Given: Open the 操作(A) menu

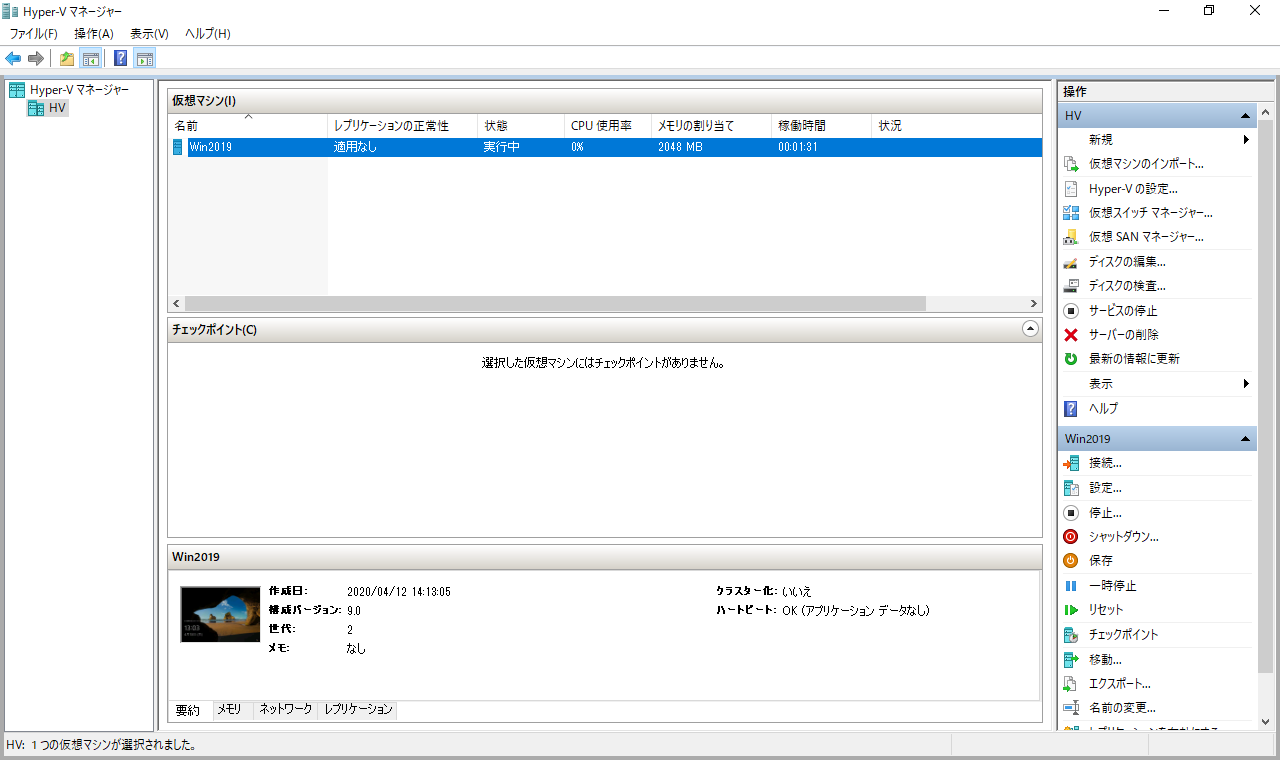Looking at the screenshot, I should (x=94, y=34).
